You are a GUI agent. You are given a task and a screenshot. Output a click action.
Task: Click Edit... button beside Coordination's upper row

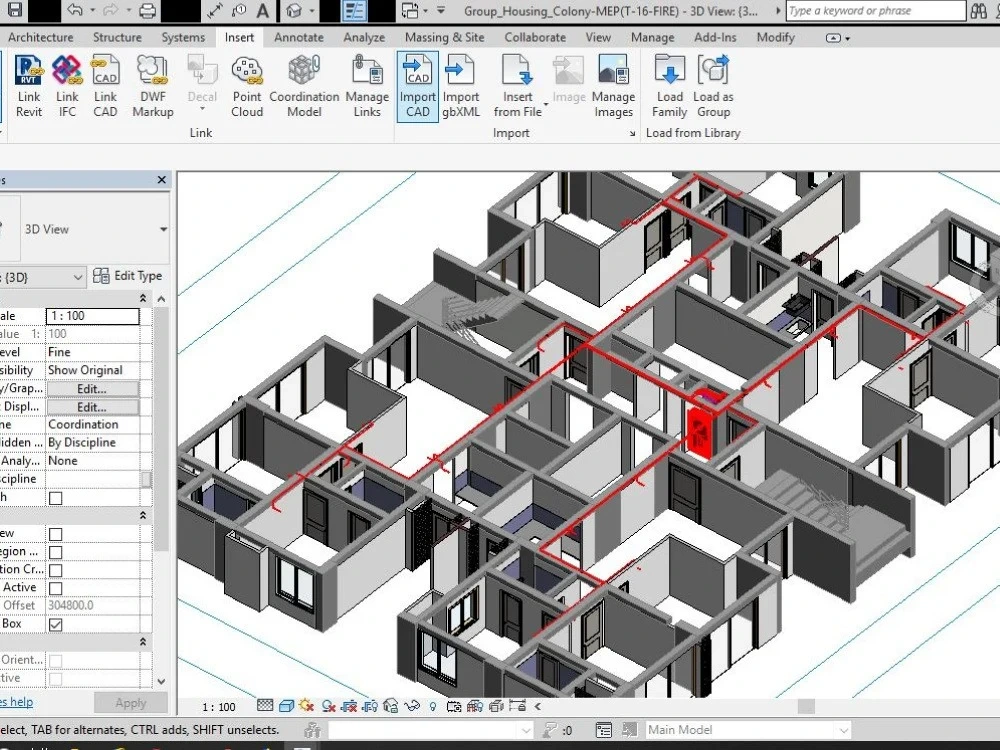(92, 388)
